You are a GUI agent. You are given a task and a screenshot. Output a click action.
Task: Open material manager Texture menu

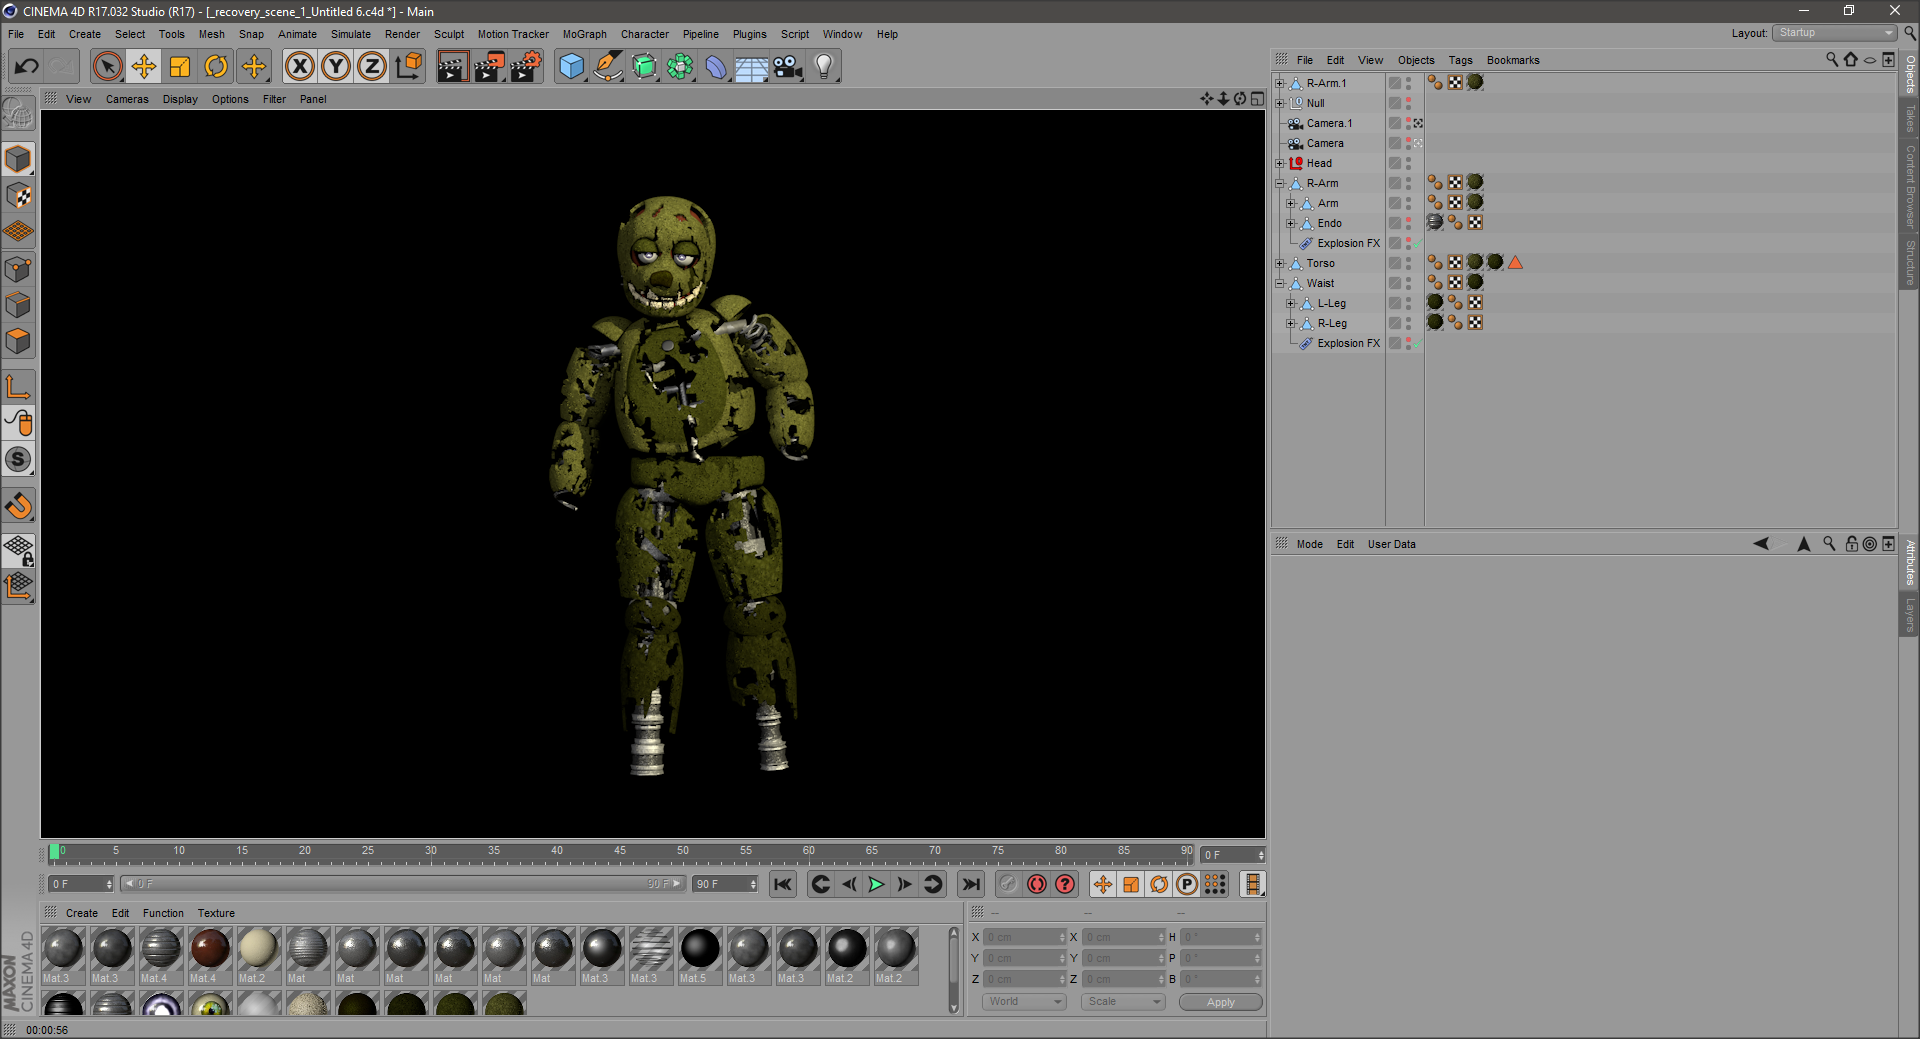click(x=216, y=913)
